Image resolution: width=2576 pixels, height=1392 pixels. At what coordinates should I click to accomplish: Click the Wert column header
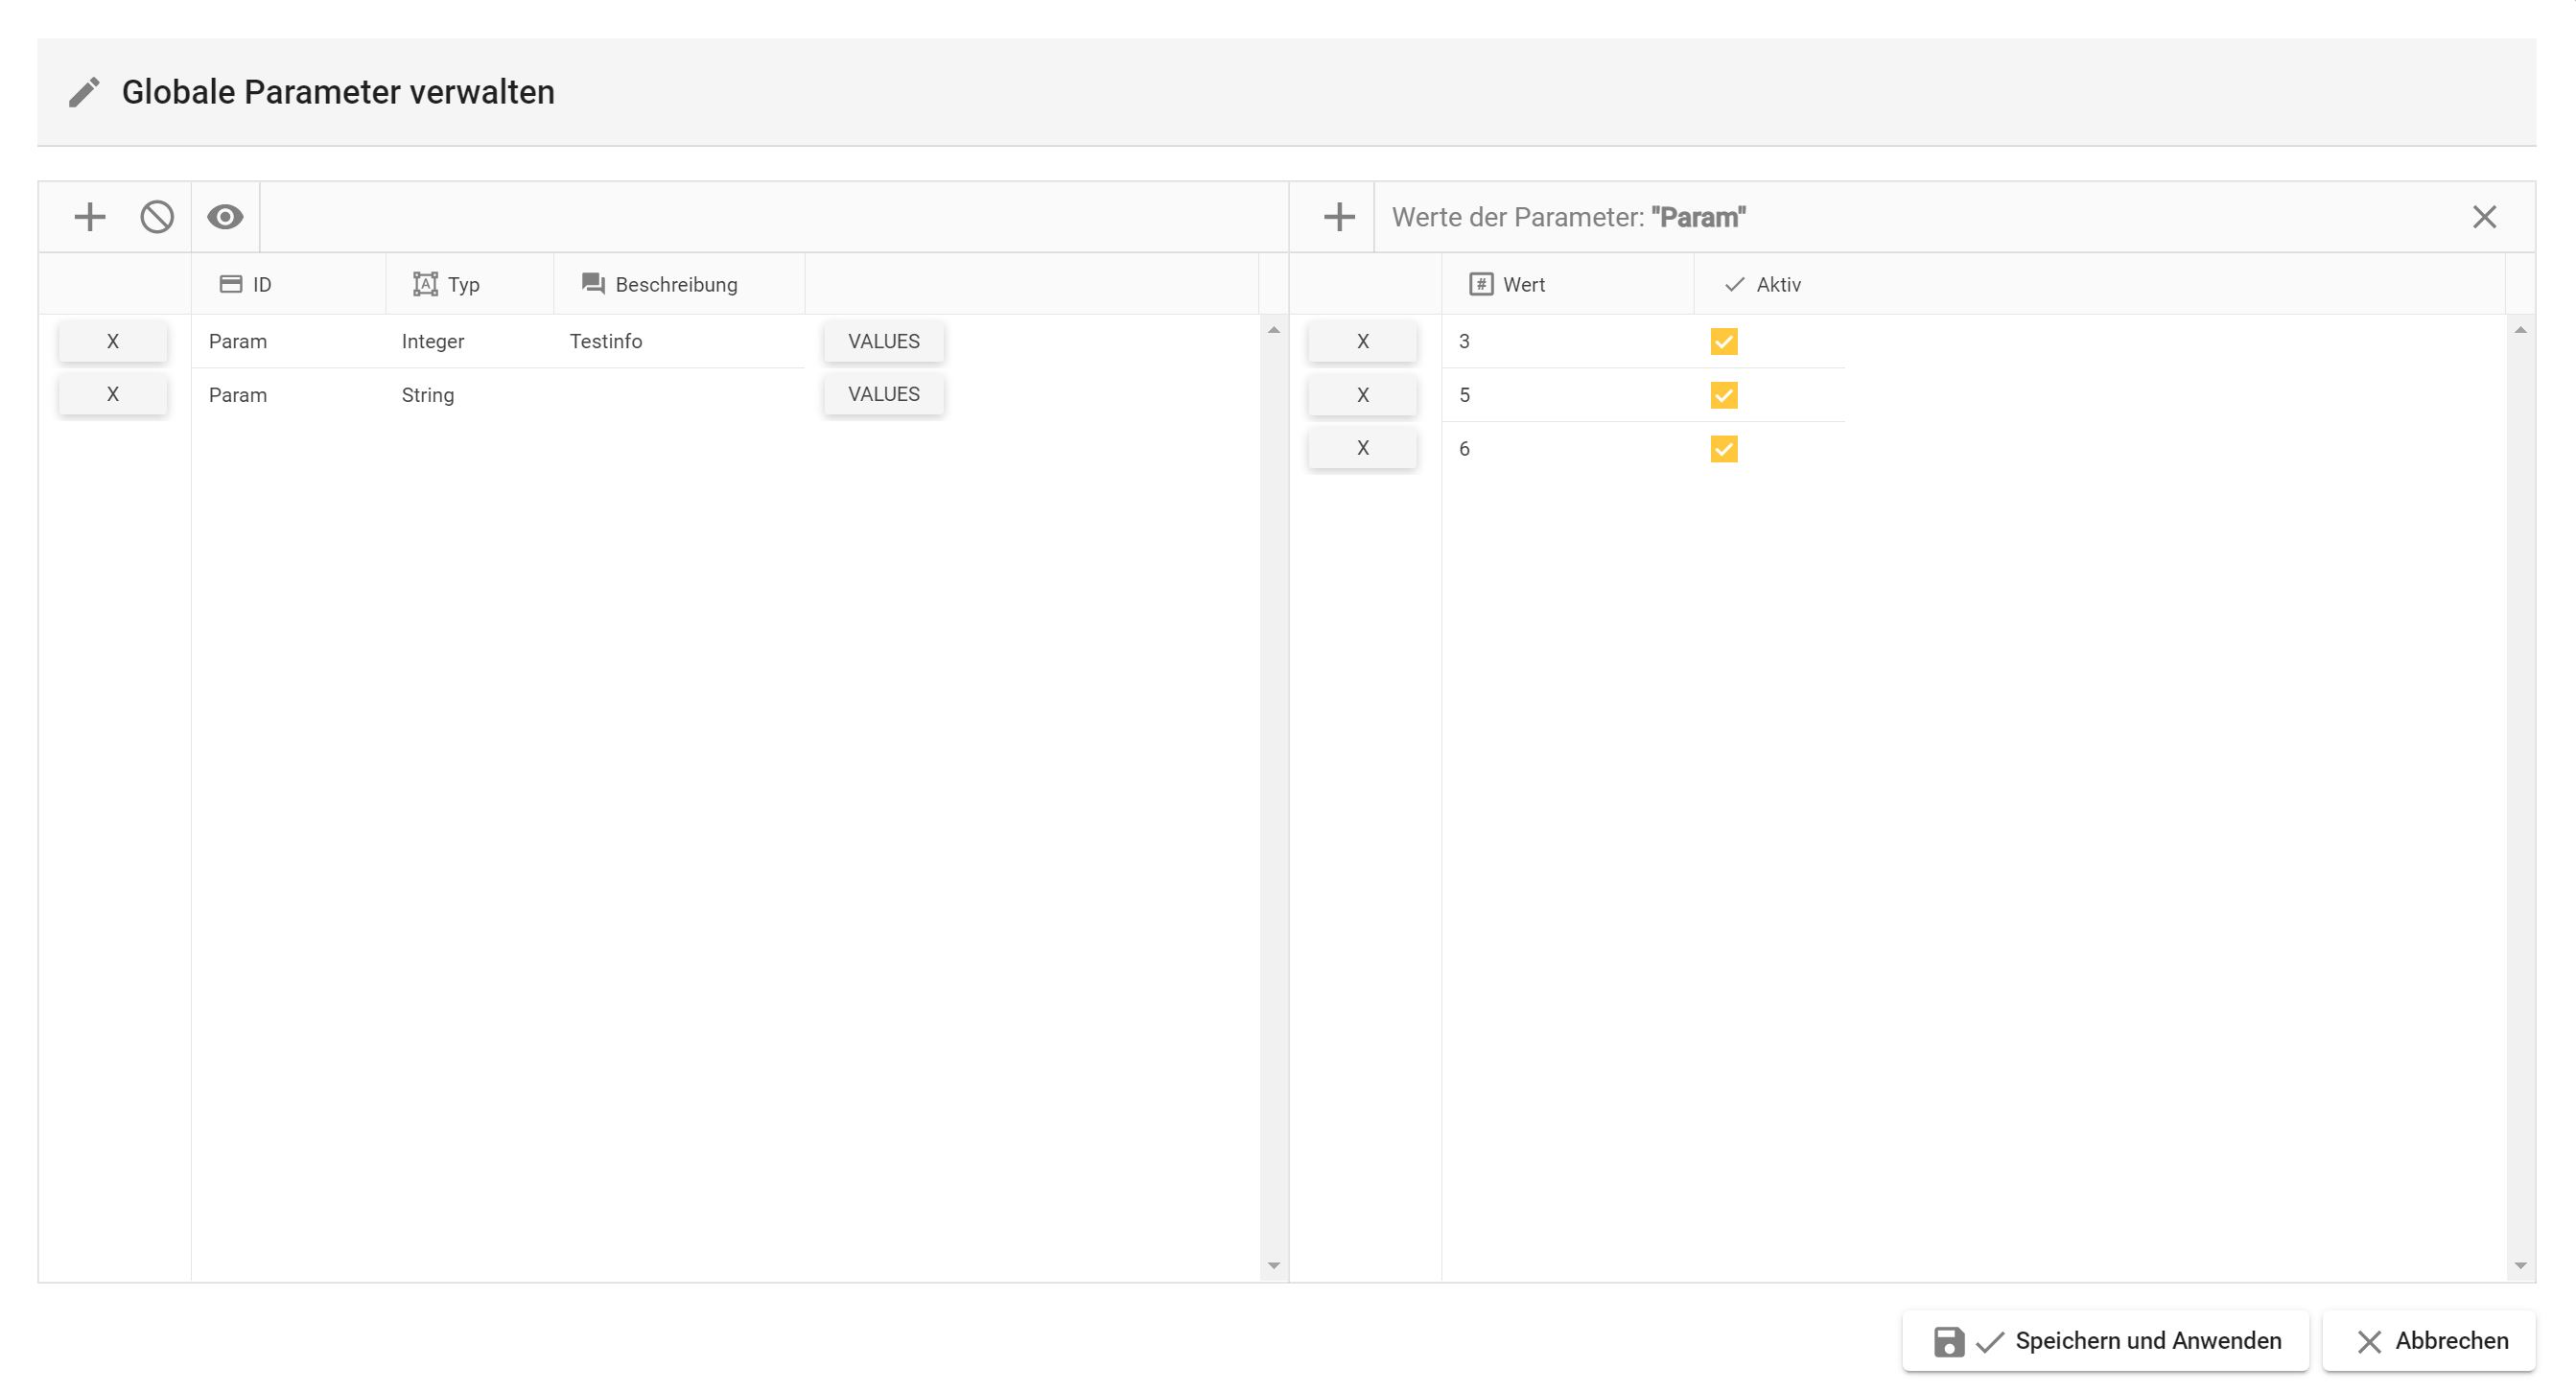1567,284
